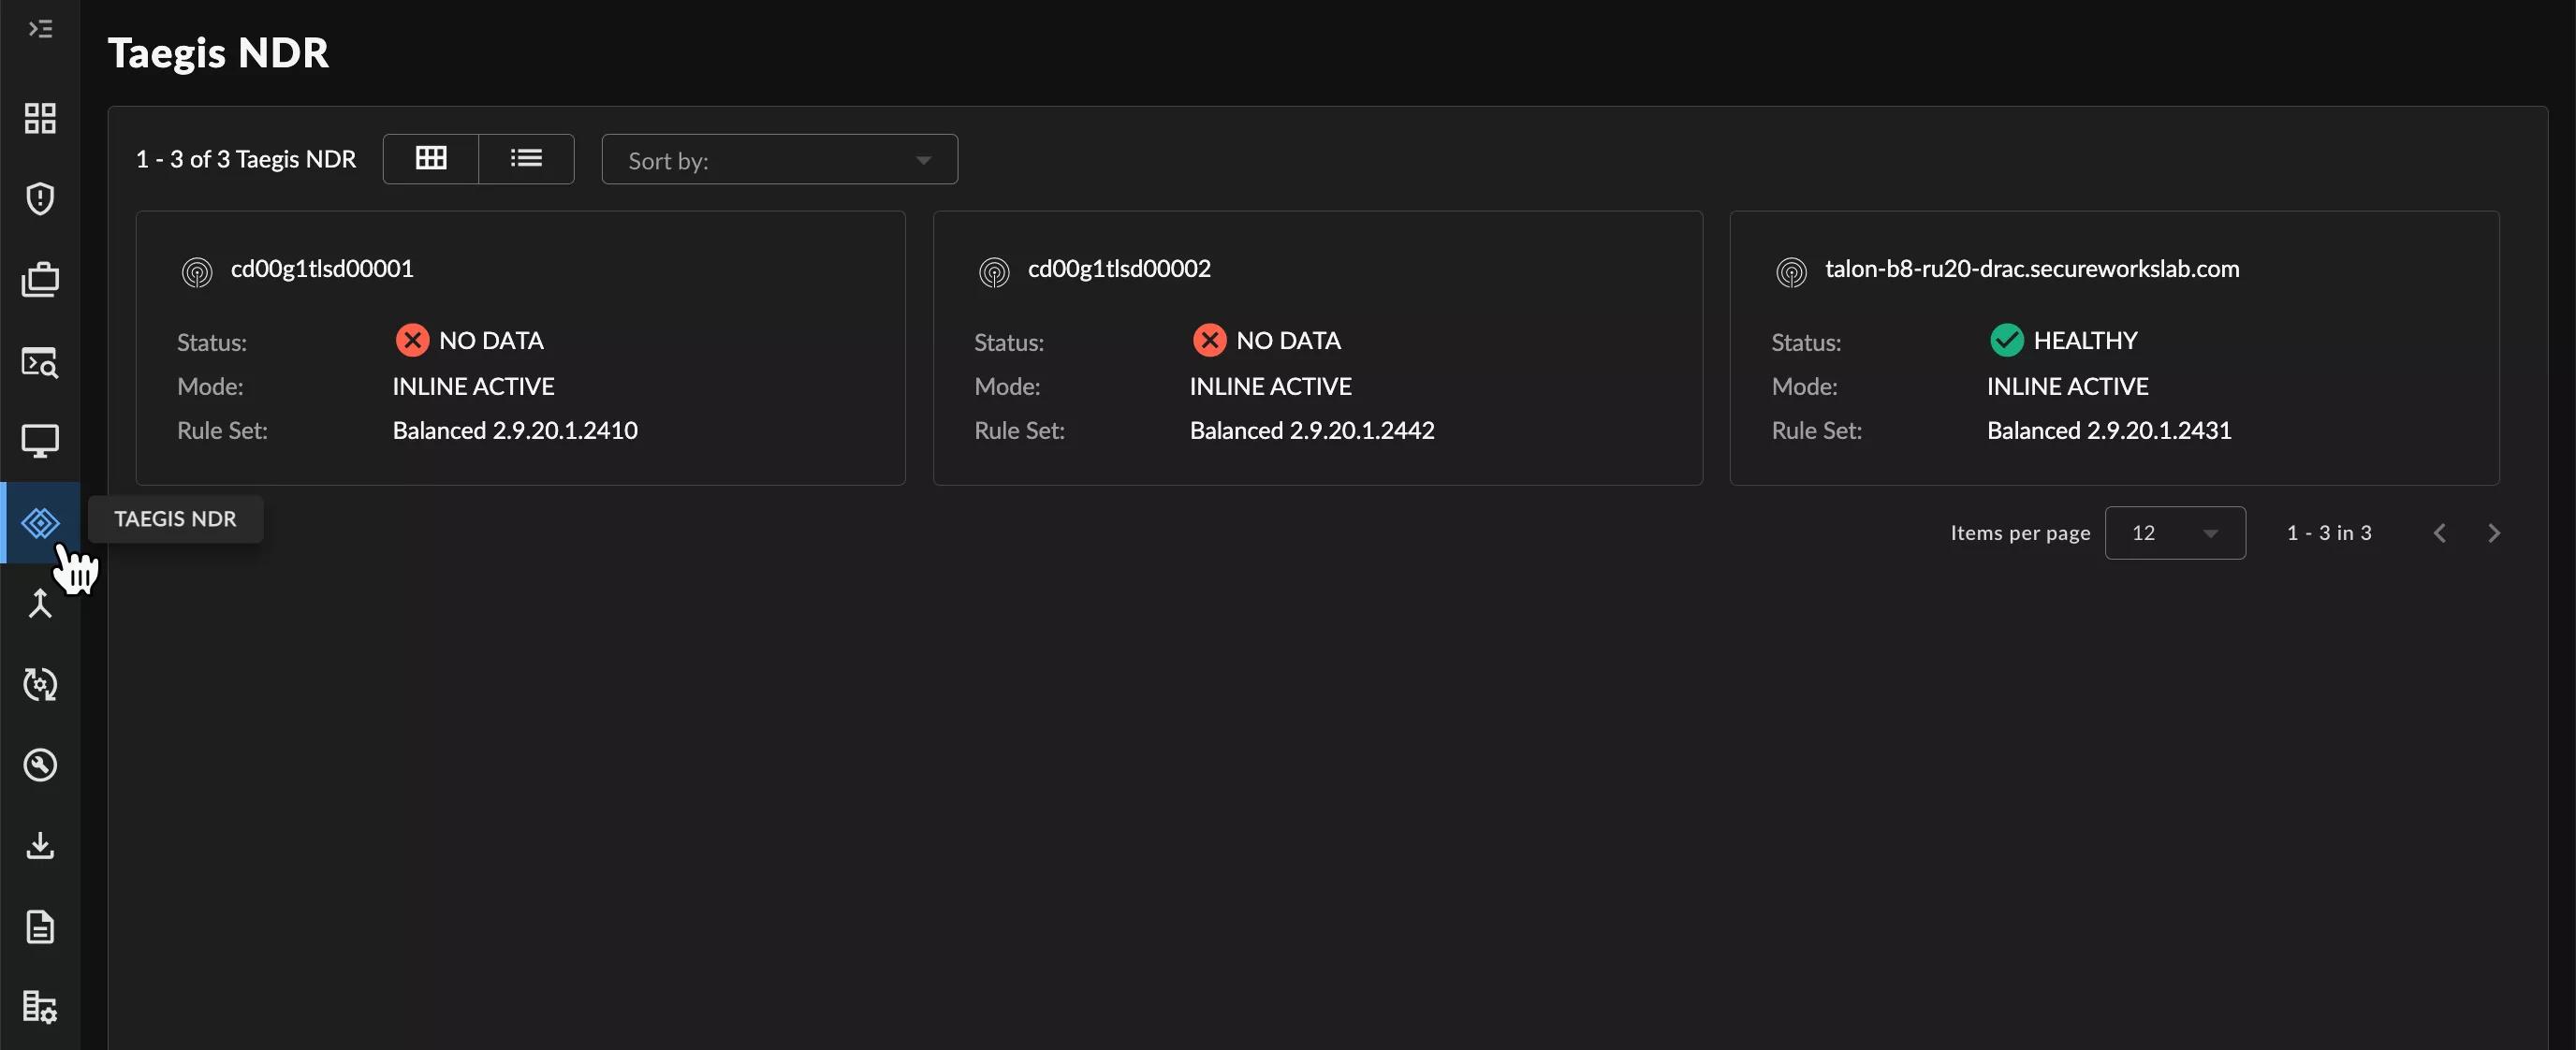Go to previous page of results

[2440, 533]
